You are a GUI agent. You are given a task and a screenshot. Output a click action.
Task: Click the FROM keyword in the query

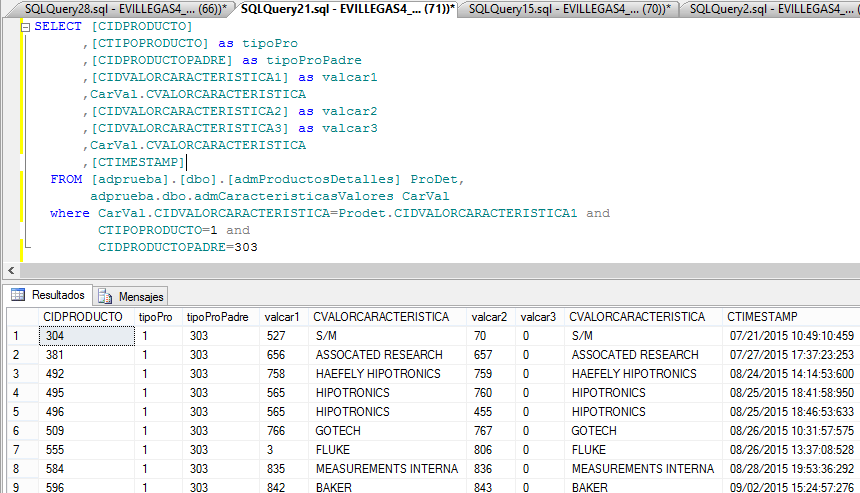pyautogui.click(x=66, y=179)
